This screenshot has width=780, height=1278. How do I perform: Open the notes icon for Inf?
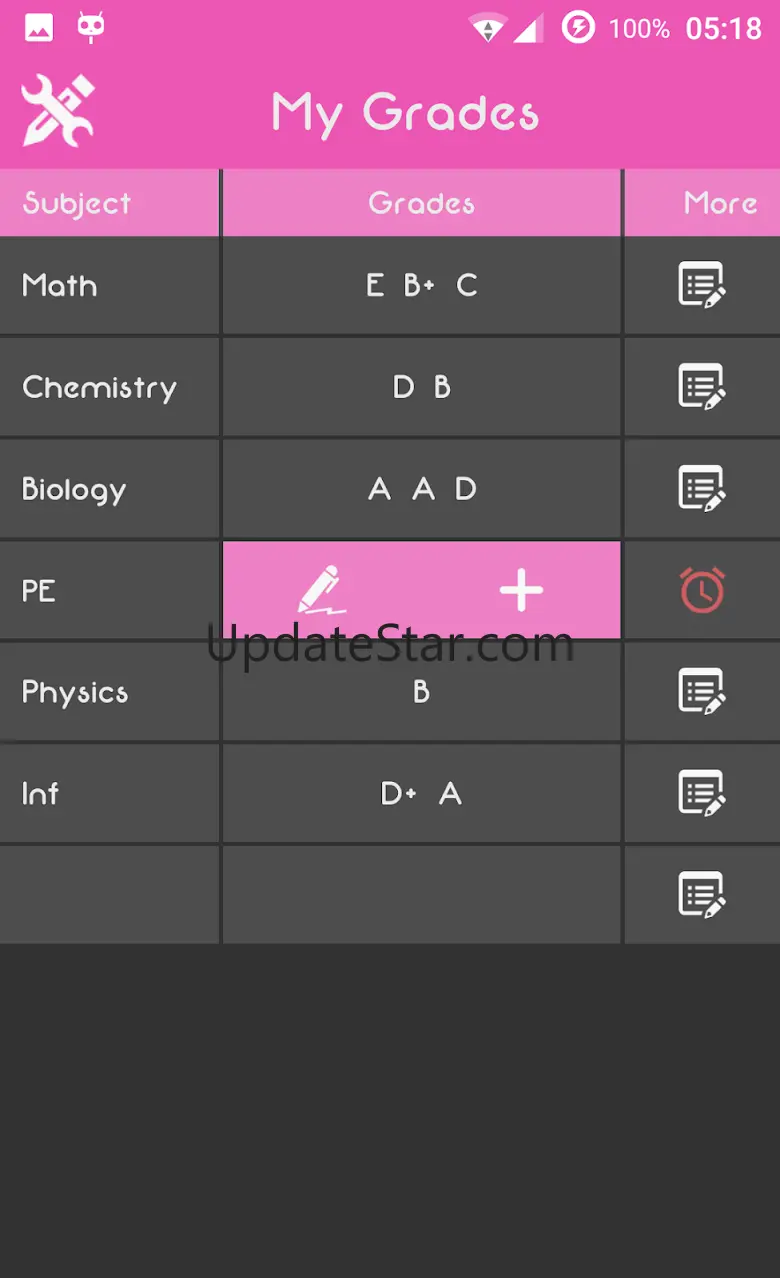point(701,794)
